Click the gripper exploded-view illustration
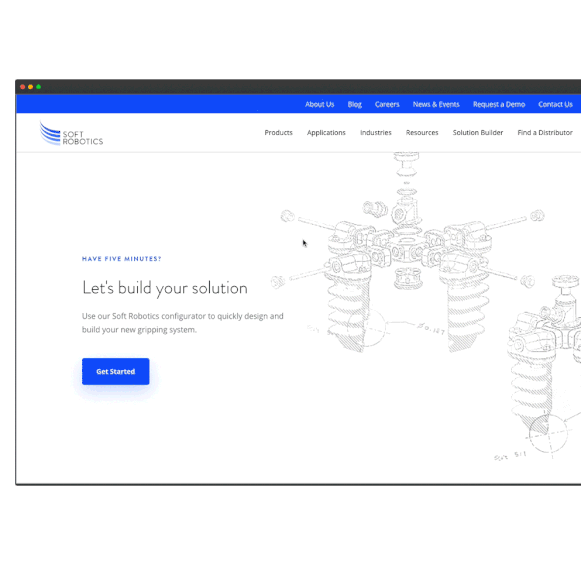Screen dimensions: 581x565 click(408, 252)
